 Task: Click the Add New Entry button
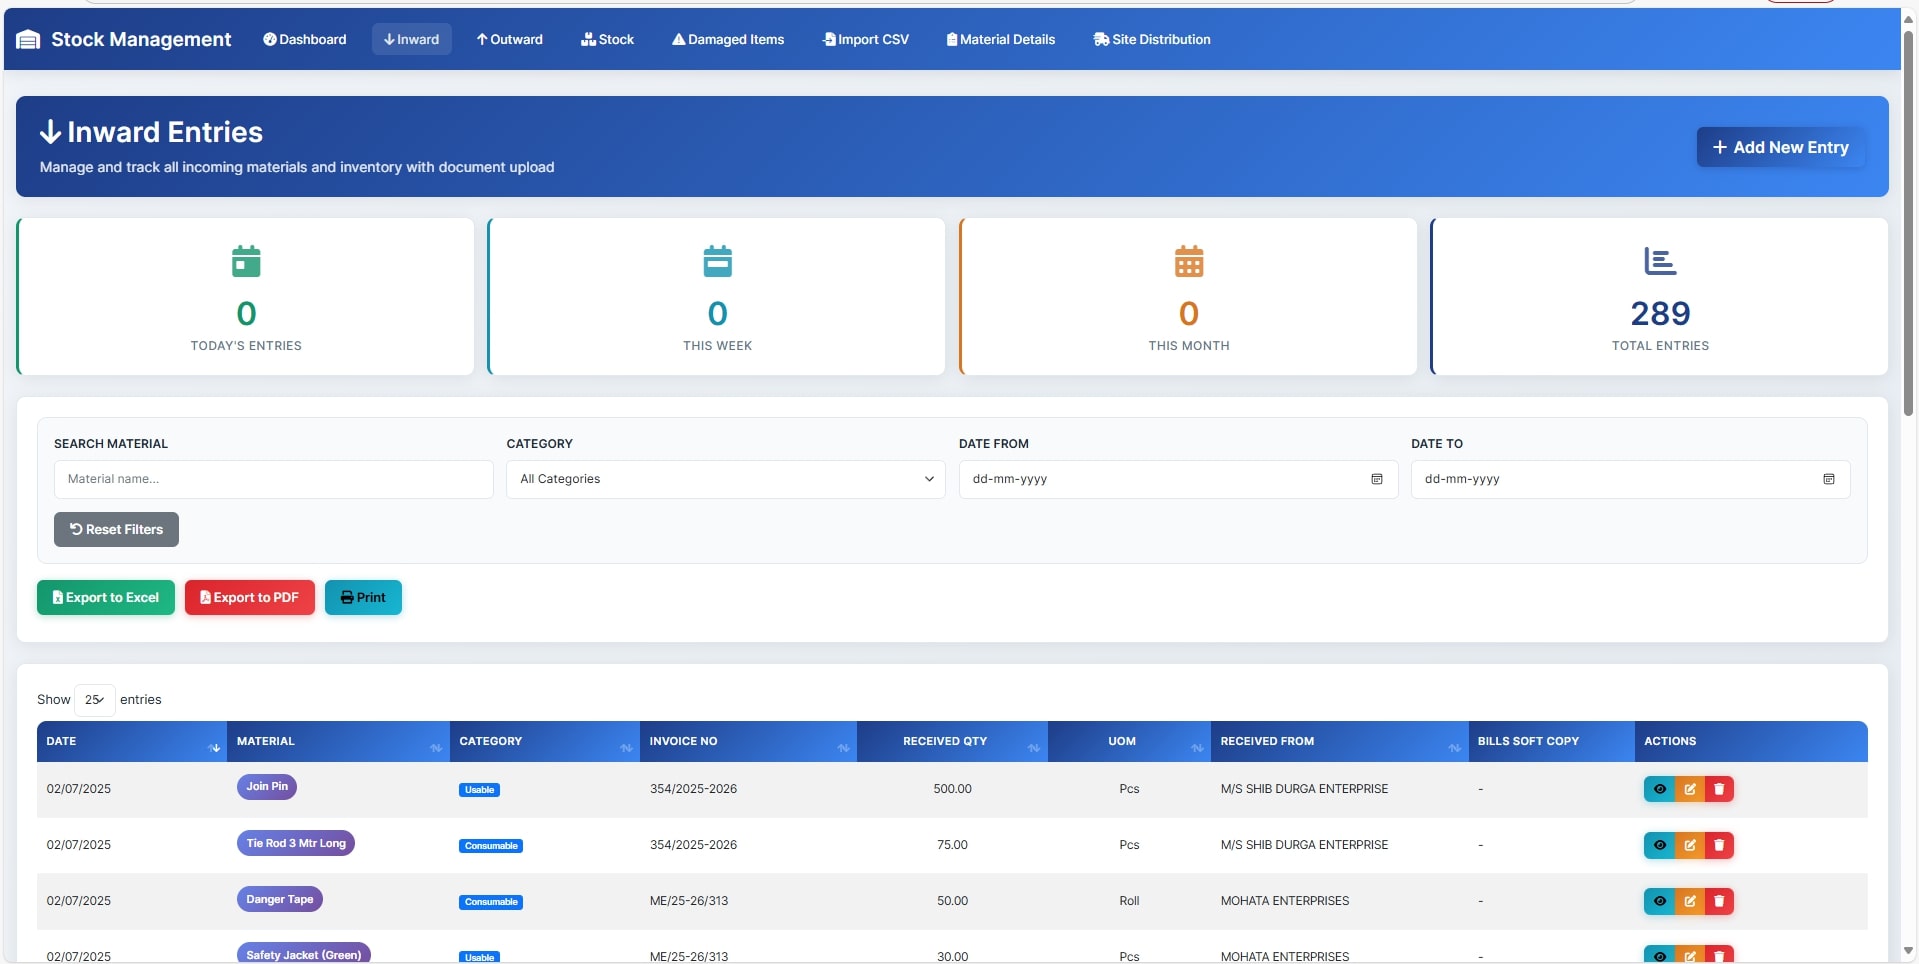1780,147
